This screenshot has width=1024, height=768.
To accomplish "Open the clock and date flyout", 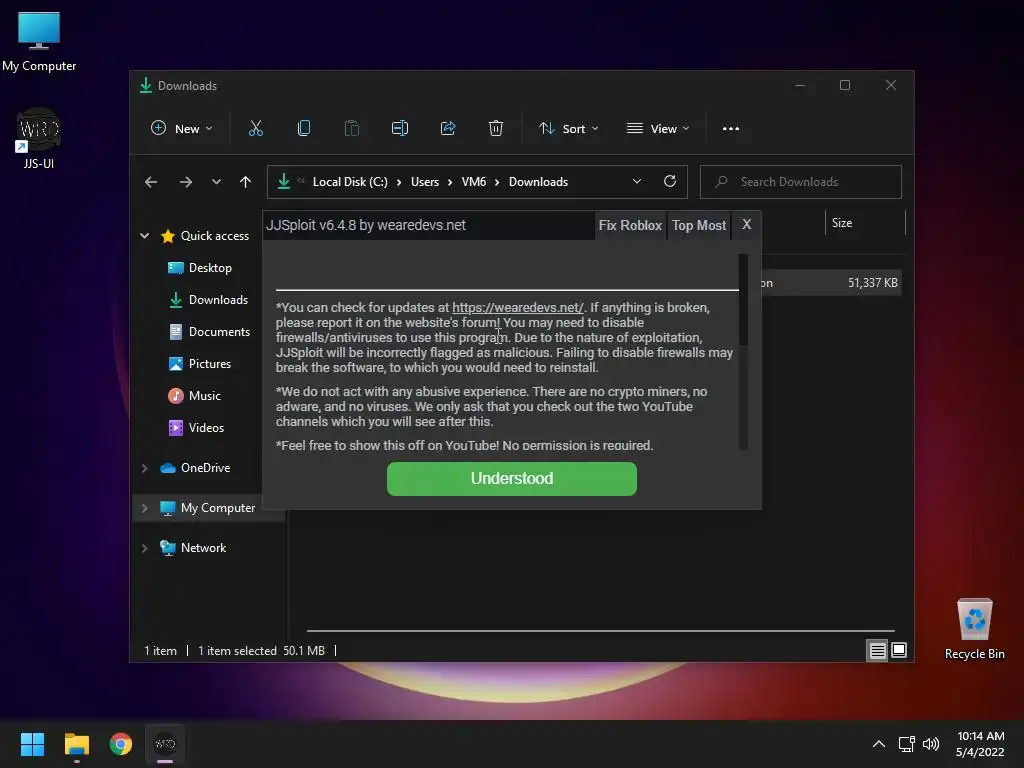I will click(980, 744).
